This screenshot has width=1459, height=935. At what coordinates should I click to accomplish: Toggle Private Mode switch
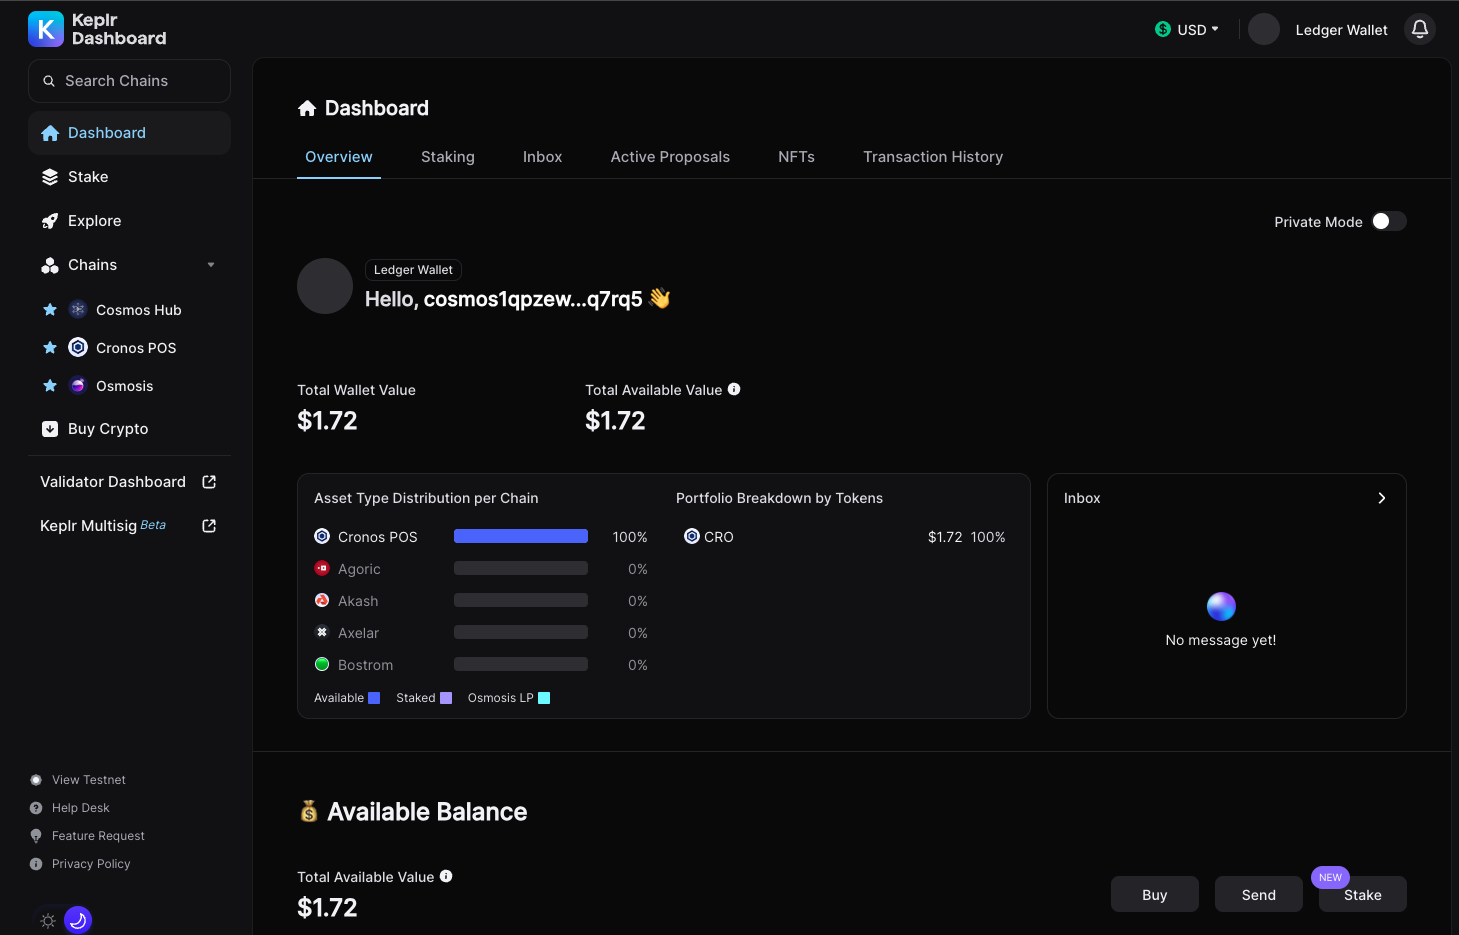point(1388,221)
